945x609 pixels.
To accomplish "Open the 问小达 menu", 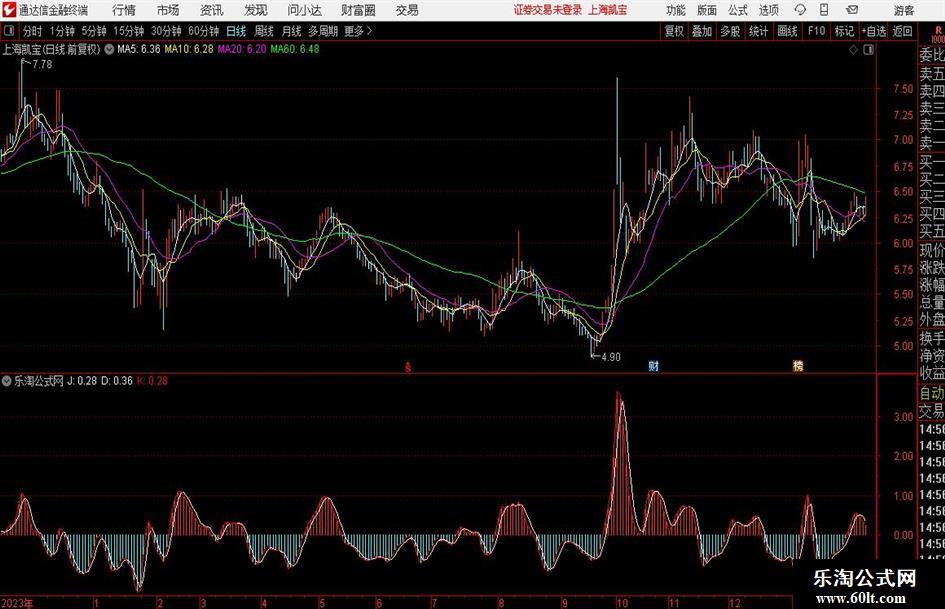I will click(x=304, y=10).
